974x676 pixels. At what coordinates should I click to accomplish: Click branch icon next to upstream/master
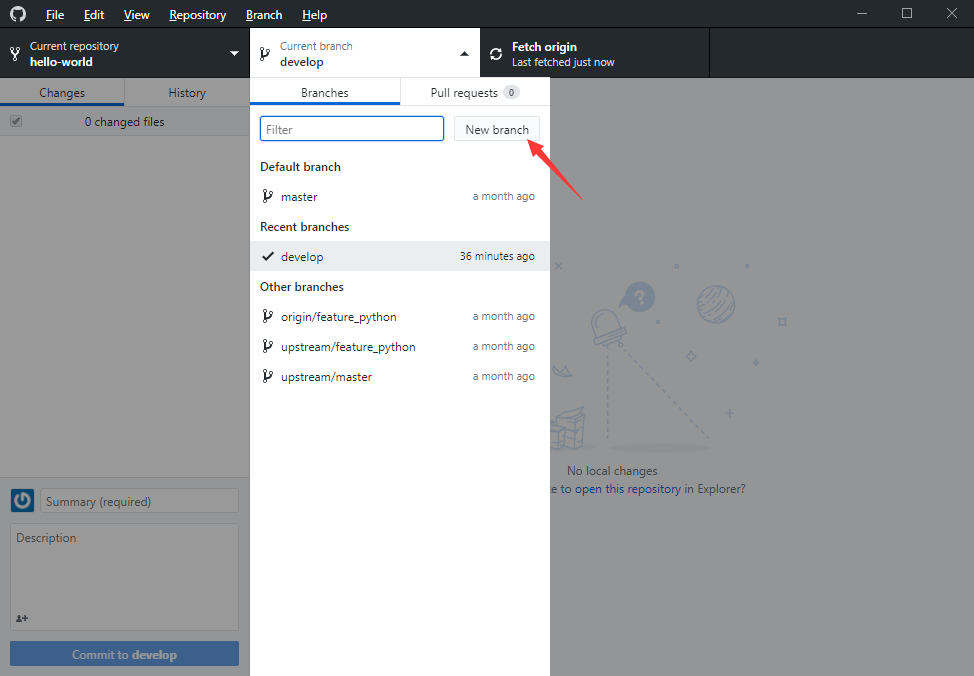tap(268, 376)
